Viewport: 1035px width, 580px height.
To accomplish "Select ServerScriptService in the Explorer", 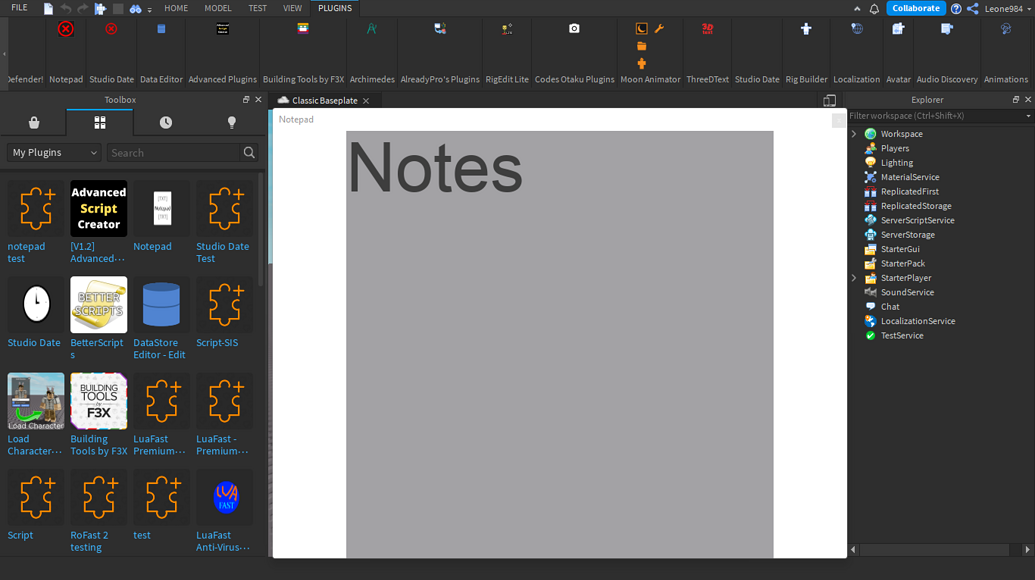I will (917, 220).
